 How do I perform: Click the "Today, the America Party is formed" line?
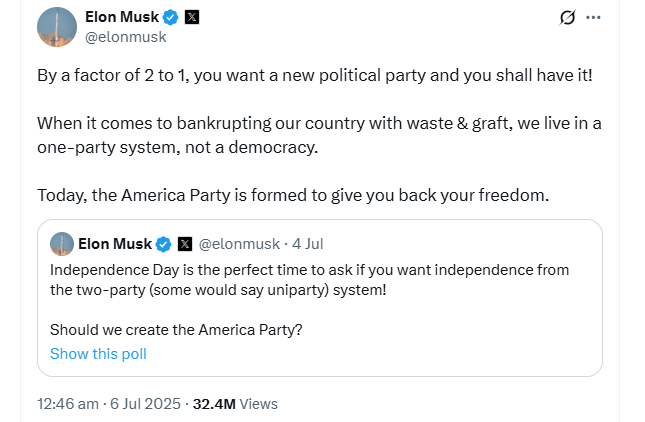pyautogui.click(x=294, y=194)
